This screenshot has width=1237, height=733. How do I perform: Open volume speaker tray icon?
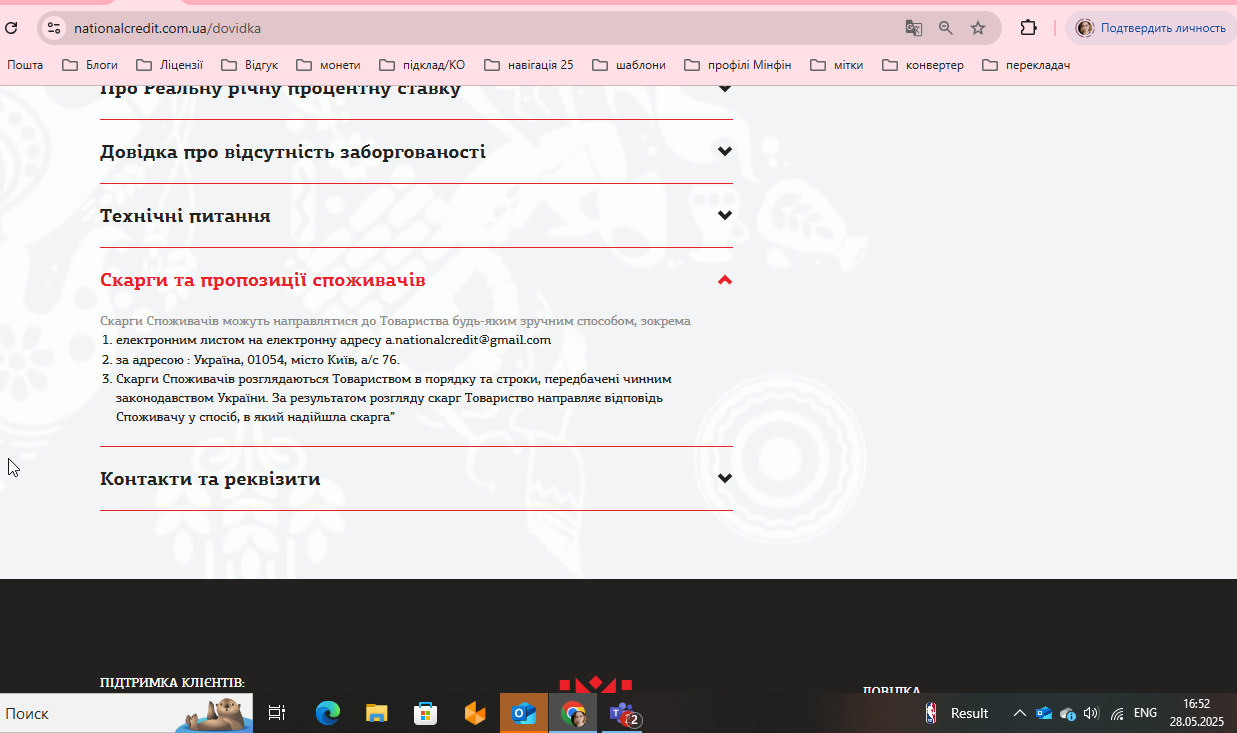coord(1091,713)
